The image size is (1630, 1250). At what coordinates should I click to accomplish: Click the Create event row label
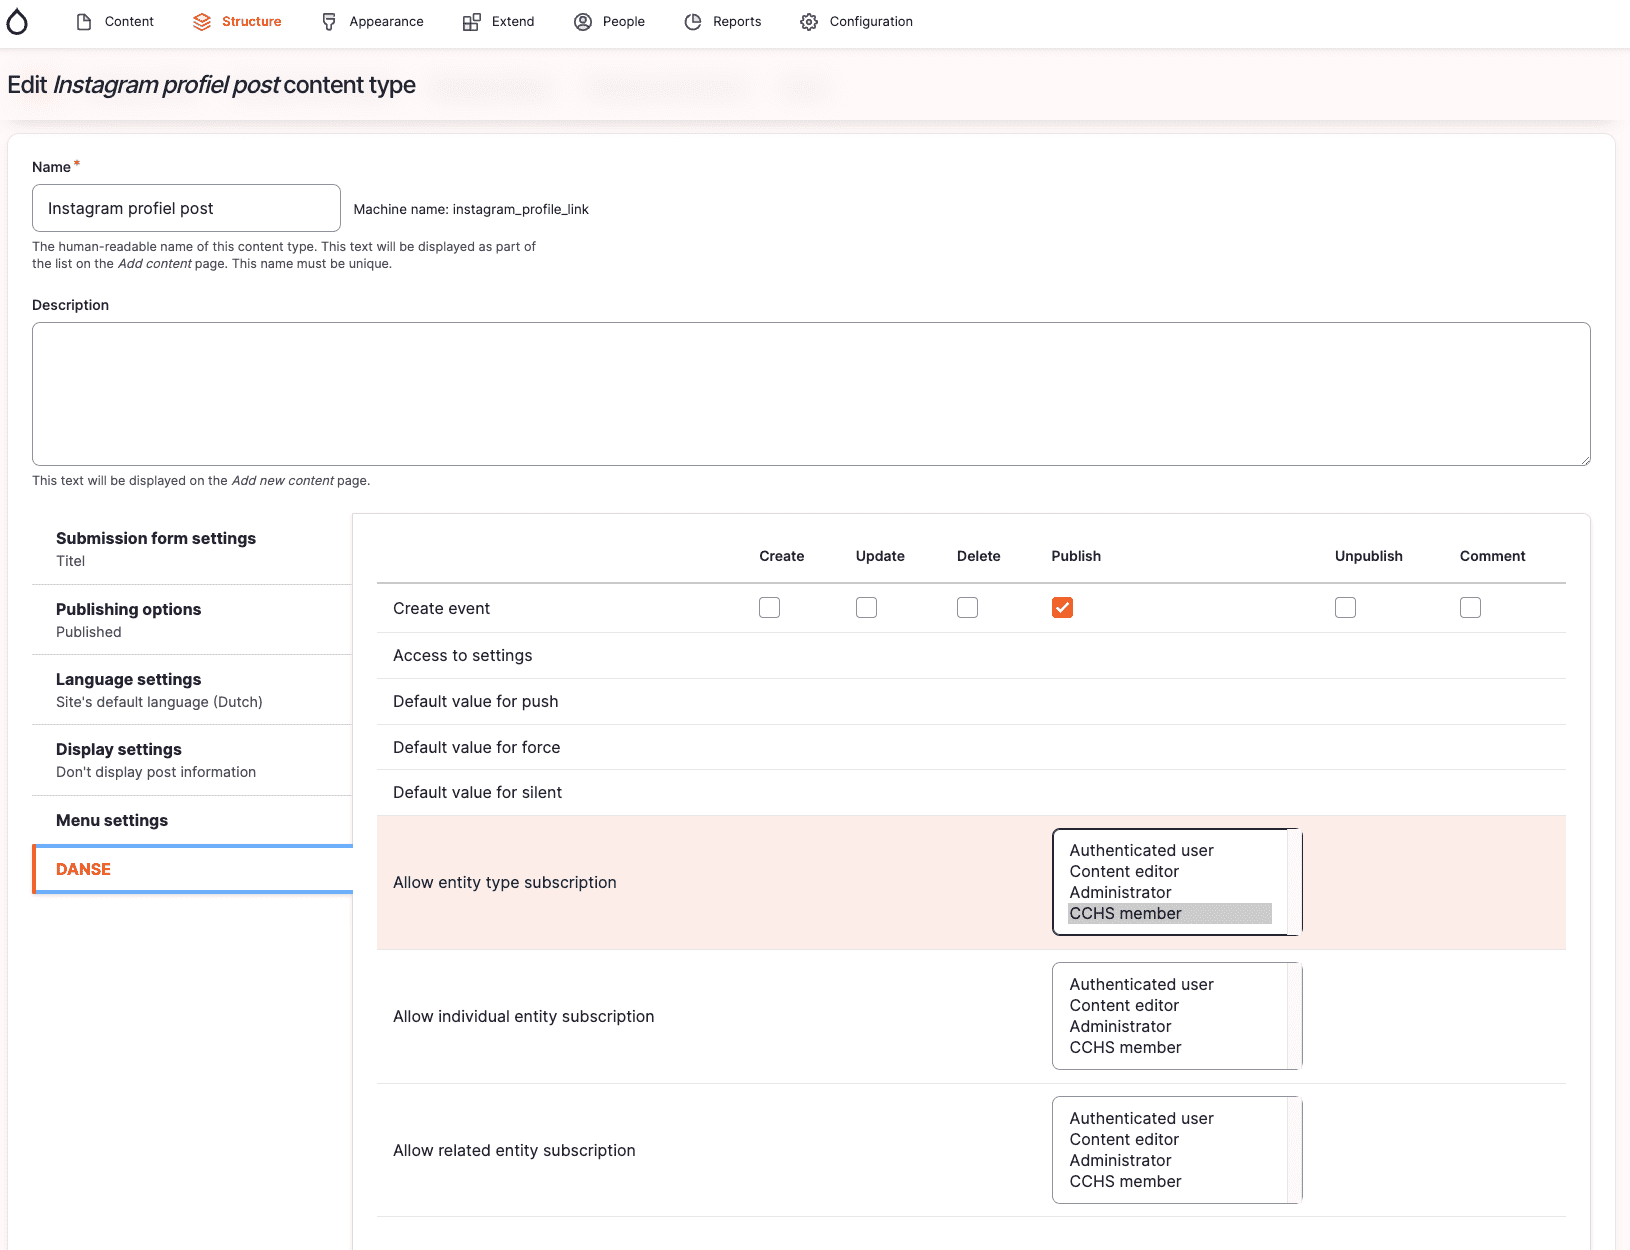tap(442, 608)
